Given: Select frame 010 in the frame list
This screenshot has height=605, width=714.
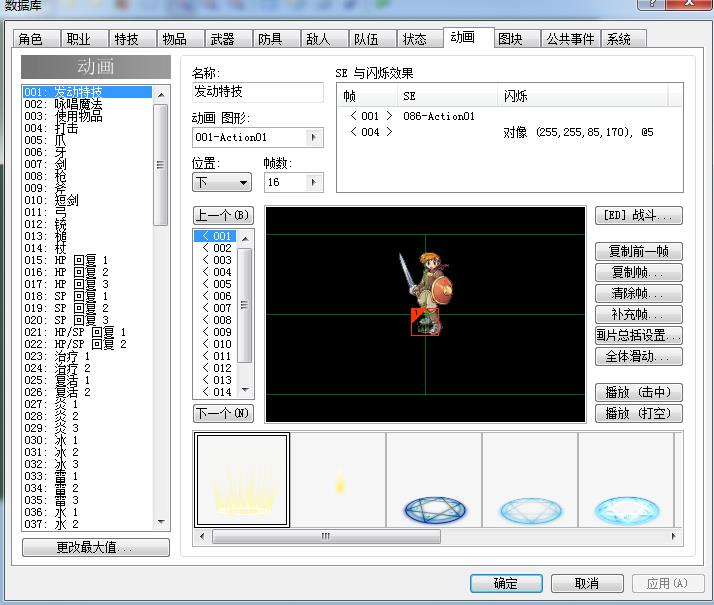Looking at the screenshot, I should click(x=217, y=344).
